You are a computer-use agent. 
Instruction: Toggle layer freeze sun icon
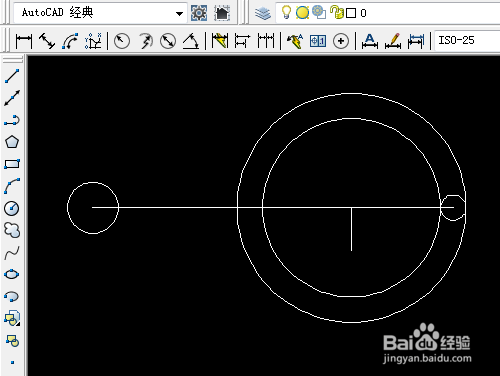pyautogui.click(x=302, y=13)
